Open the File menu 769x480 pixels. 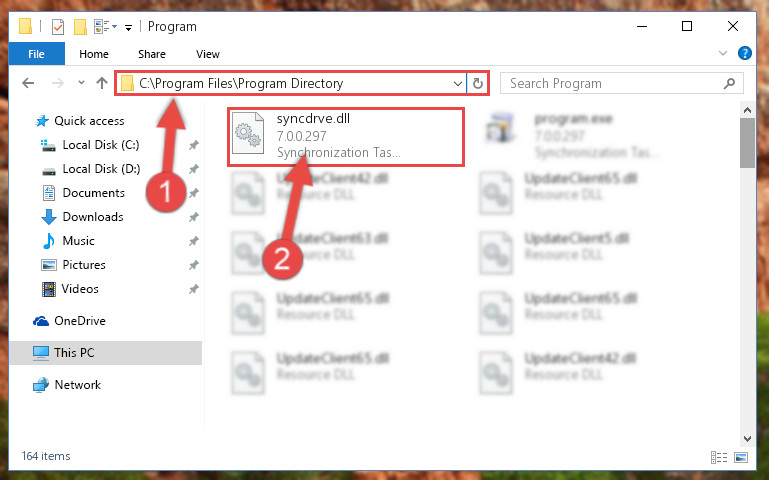[36, 54]
